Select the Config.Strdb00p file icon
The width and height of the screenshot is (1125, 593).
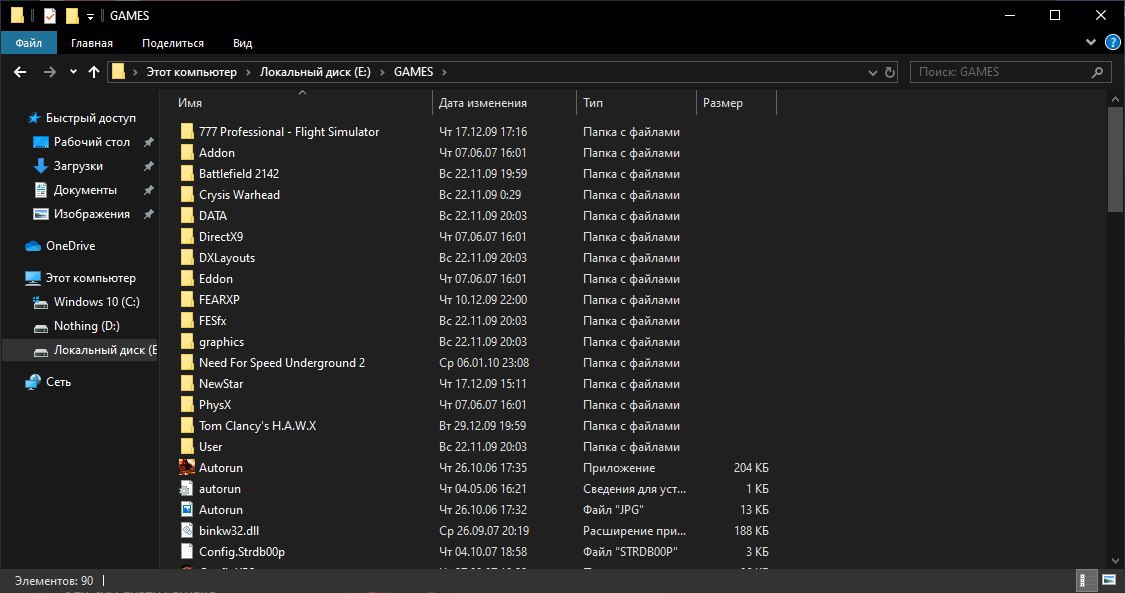[x=187, y=551]
